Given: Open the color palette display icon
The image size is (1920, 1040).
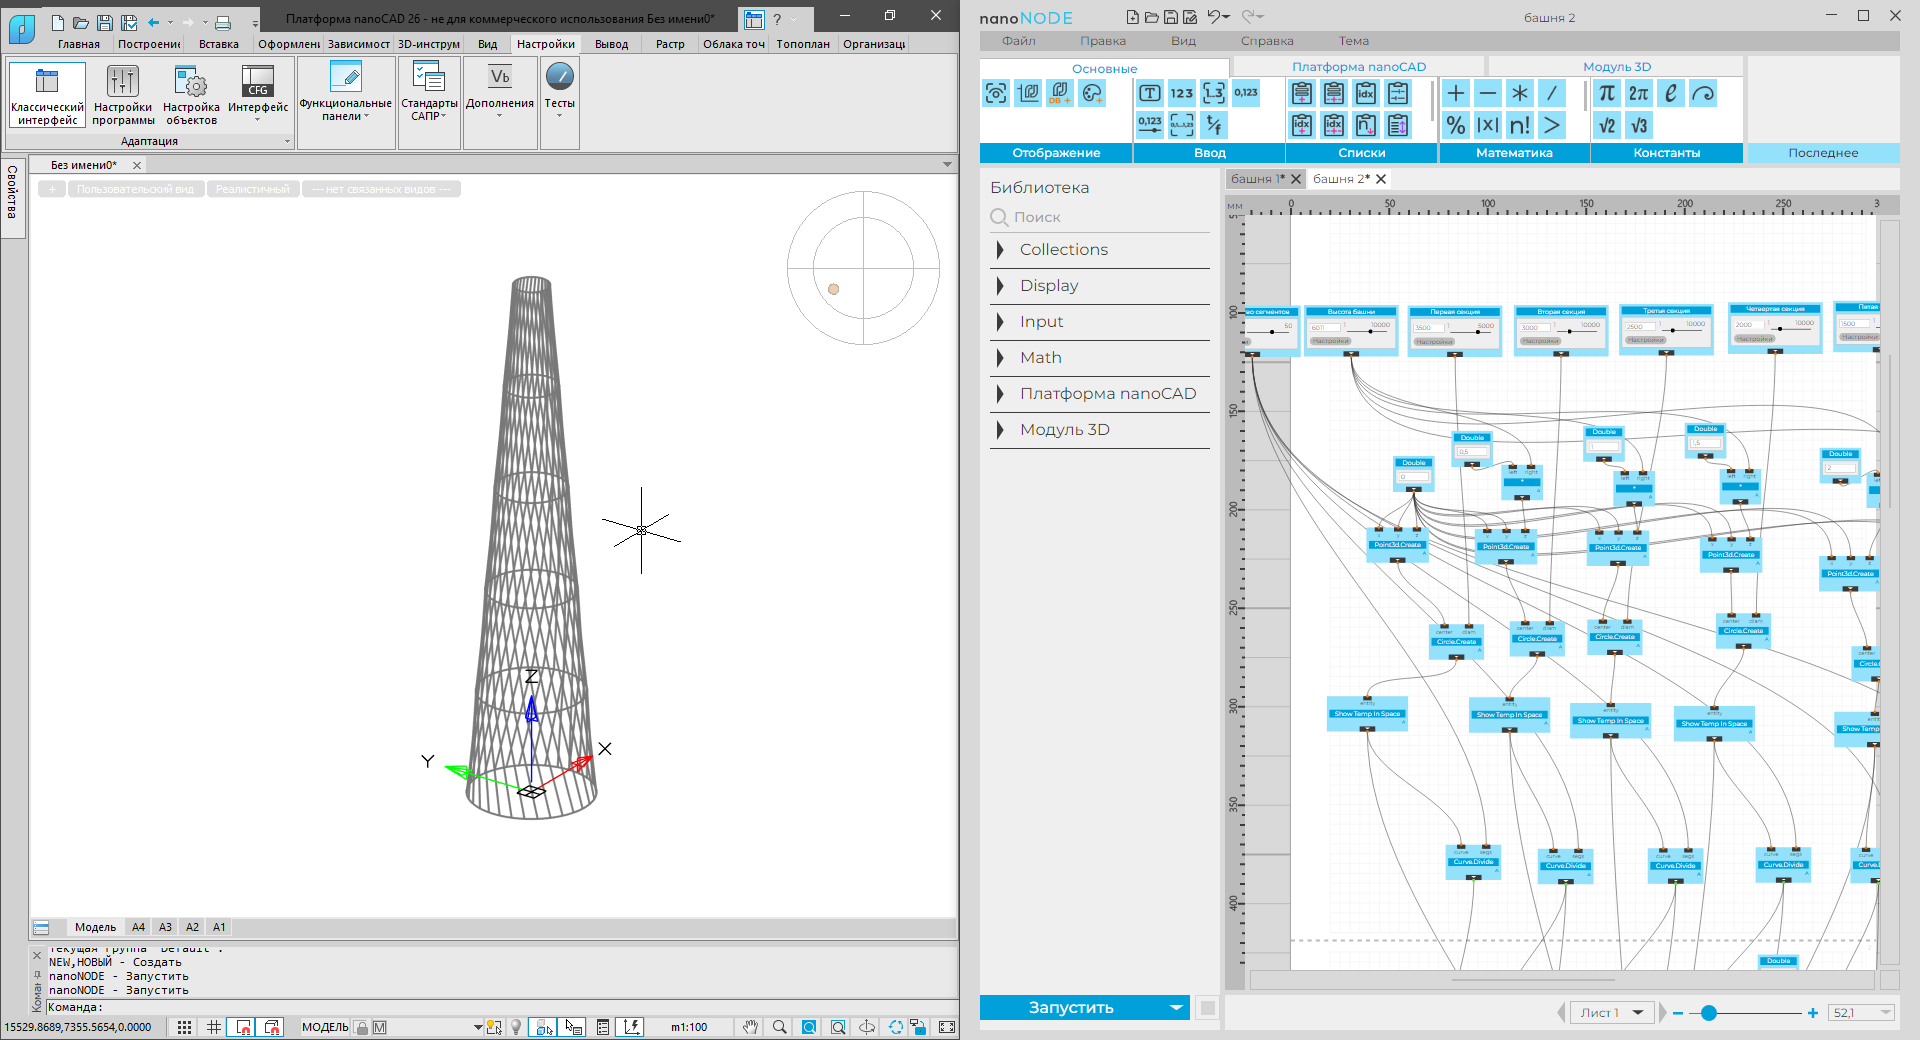Looking at the screenshot, I should pos(1092,93).
